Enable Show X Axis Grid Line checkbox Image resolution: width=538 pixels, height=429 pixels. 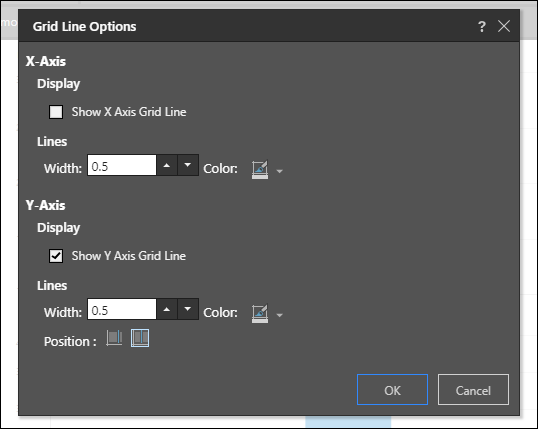(x=56, y=112)
